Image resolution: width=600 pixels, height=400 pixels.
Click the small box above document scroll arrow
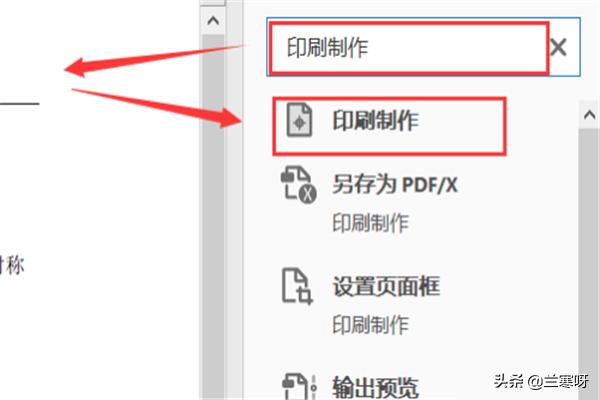pyautogui.click(x=213, y=3)
